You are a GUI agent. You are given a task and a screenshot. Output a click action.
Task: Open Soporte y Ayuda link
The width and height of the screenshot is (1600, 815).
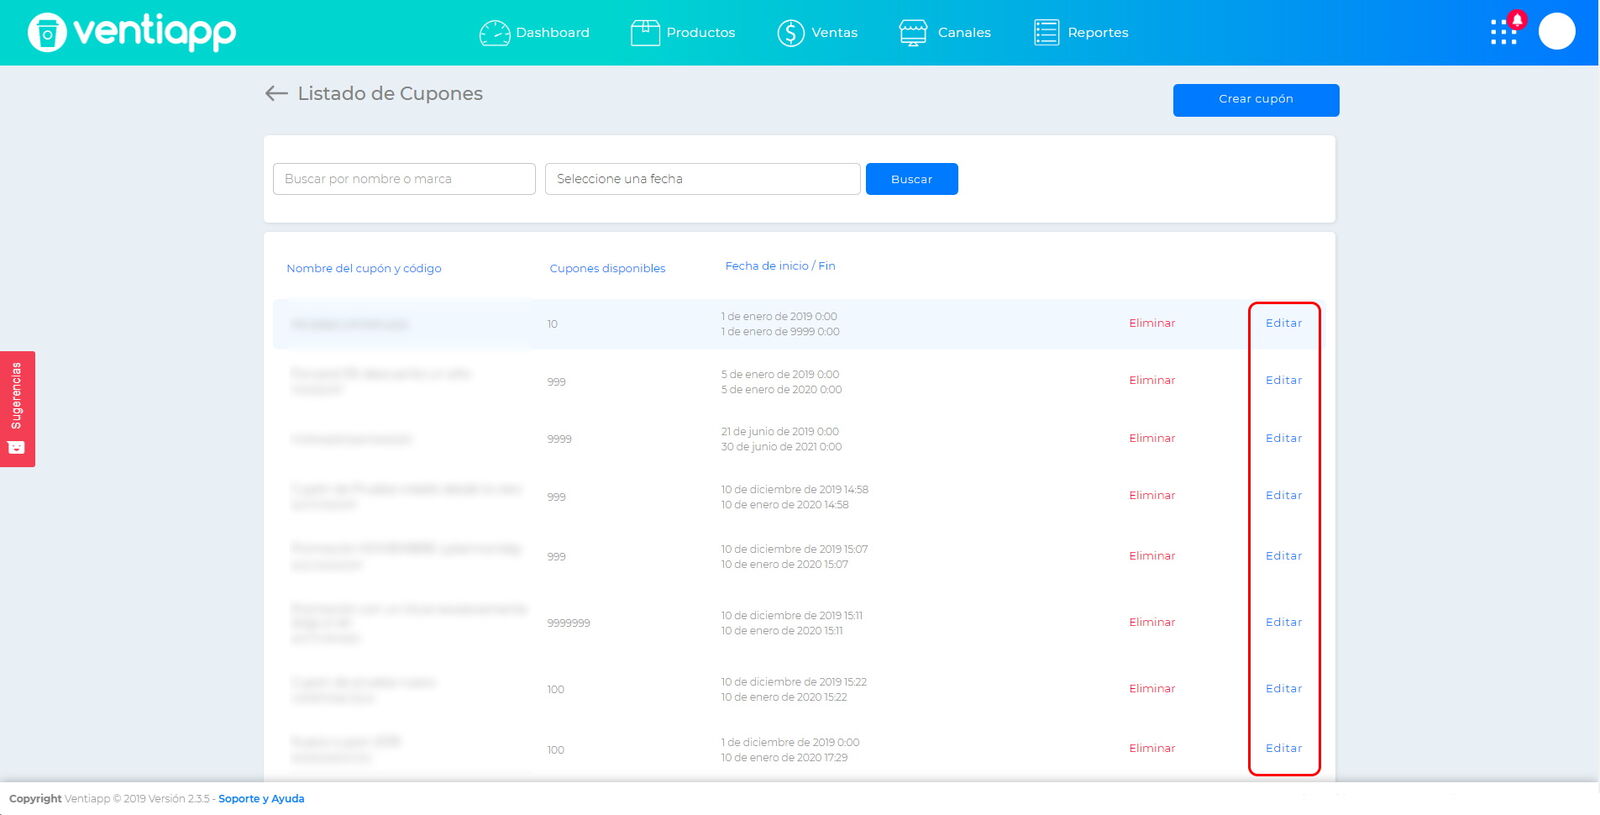261,799
